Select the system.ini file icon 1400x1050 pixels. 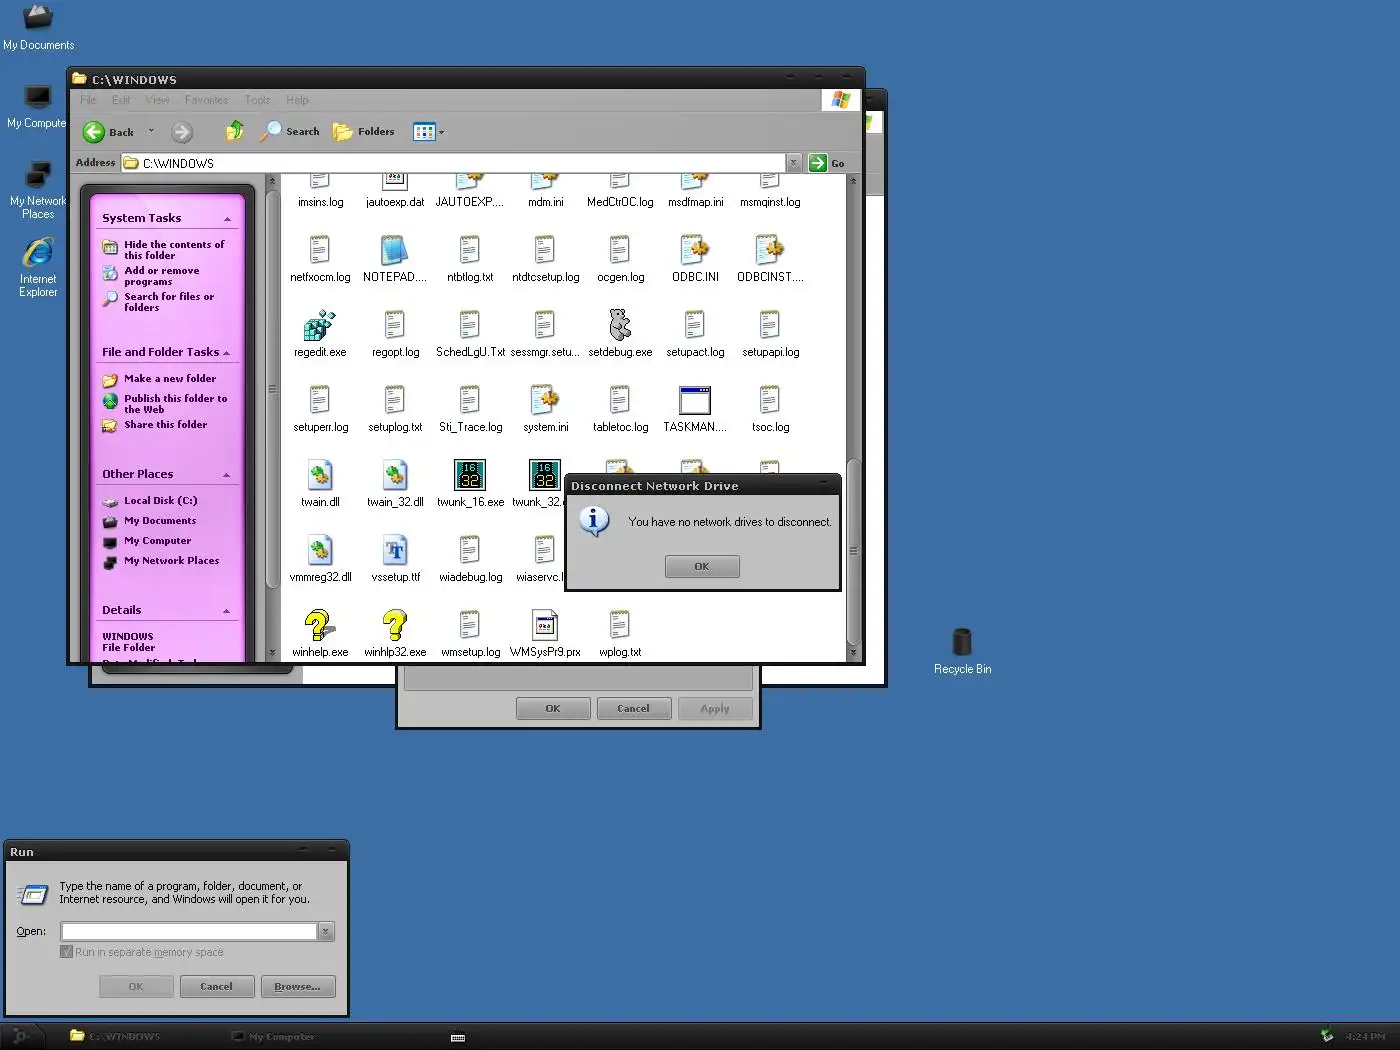click(545, 400)
